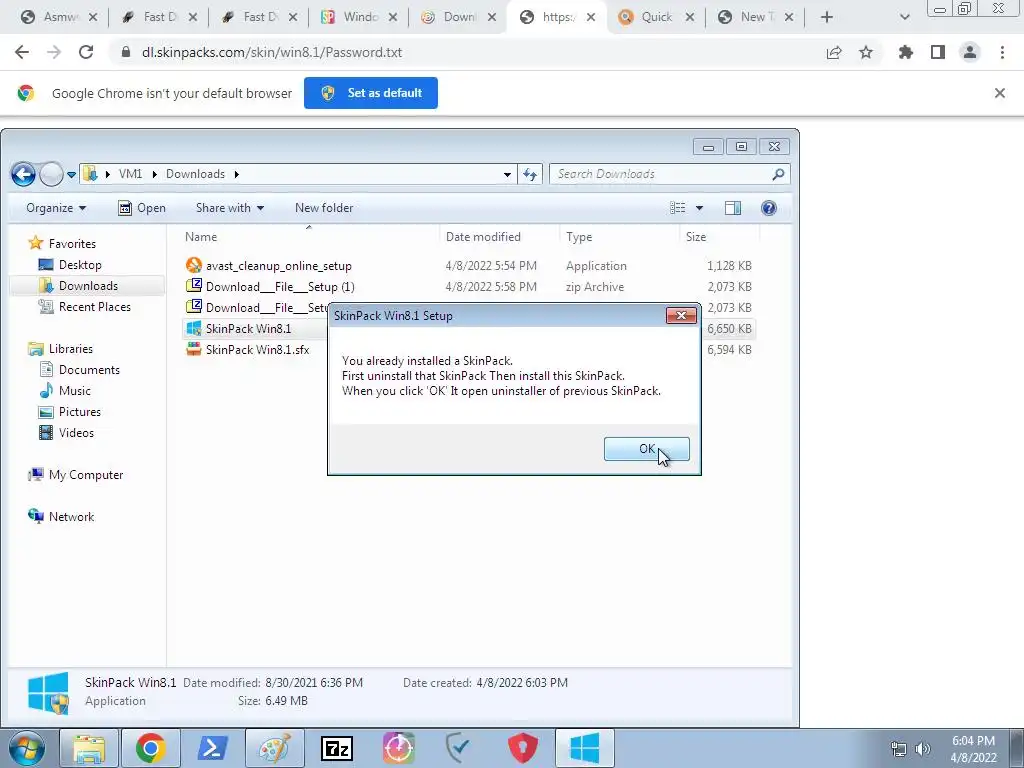The image size is (1024, 768).
Task: Click Downloads in the breadcrumb path
Action: pyautogui.click(x=195, y=174)
